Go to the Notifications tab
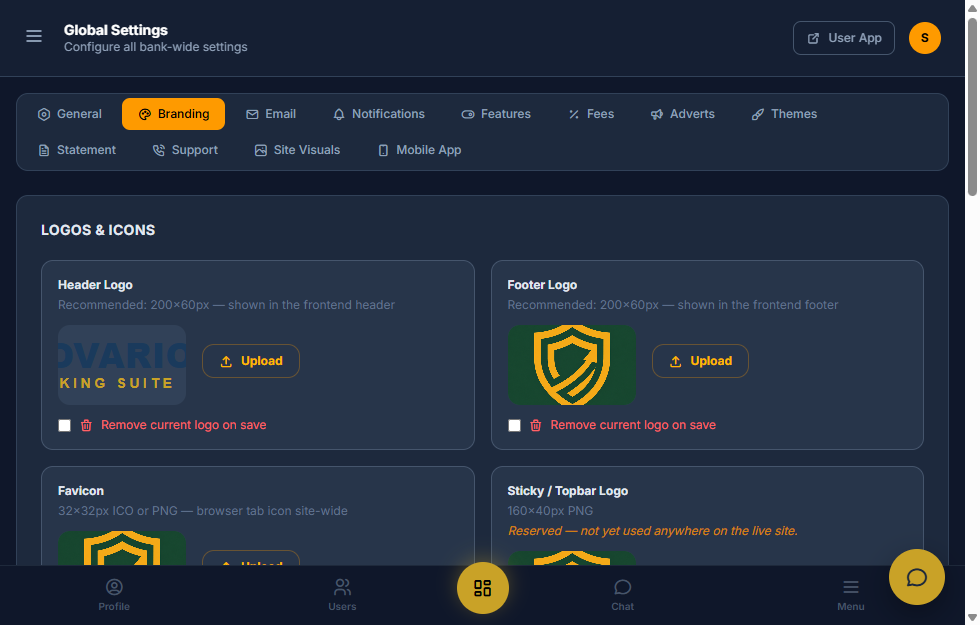Image resolution: width=980 pixels, height=625 pixels. [379, 114]
